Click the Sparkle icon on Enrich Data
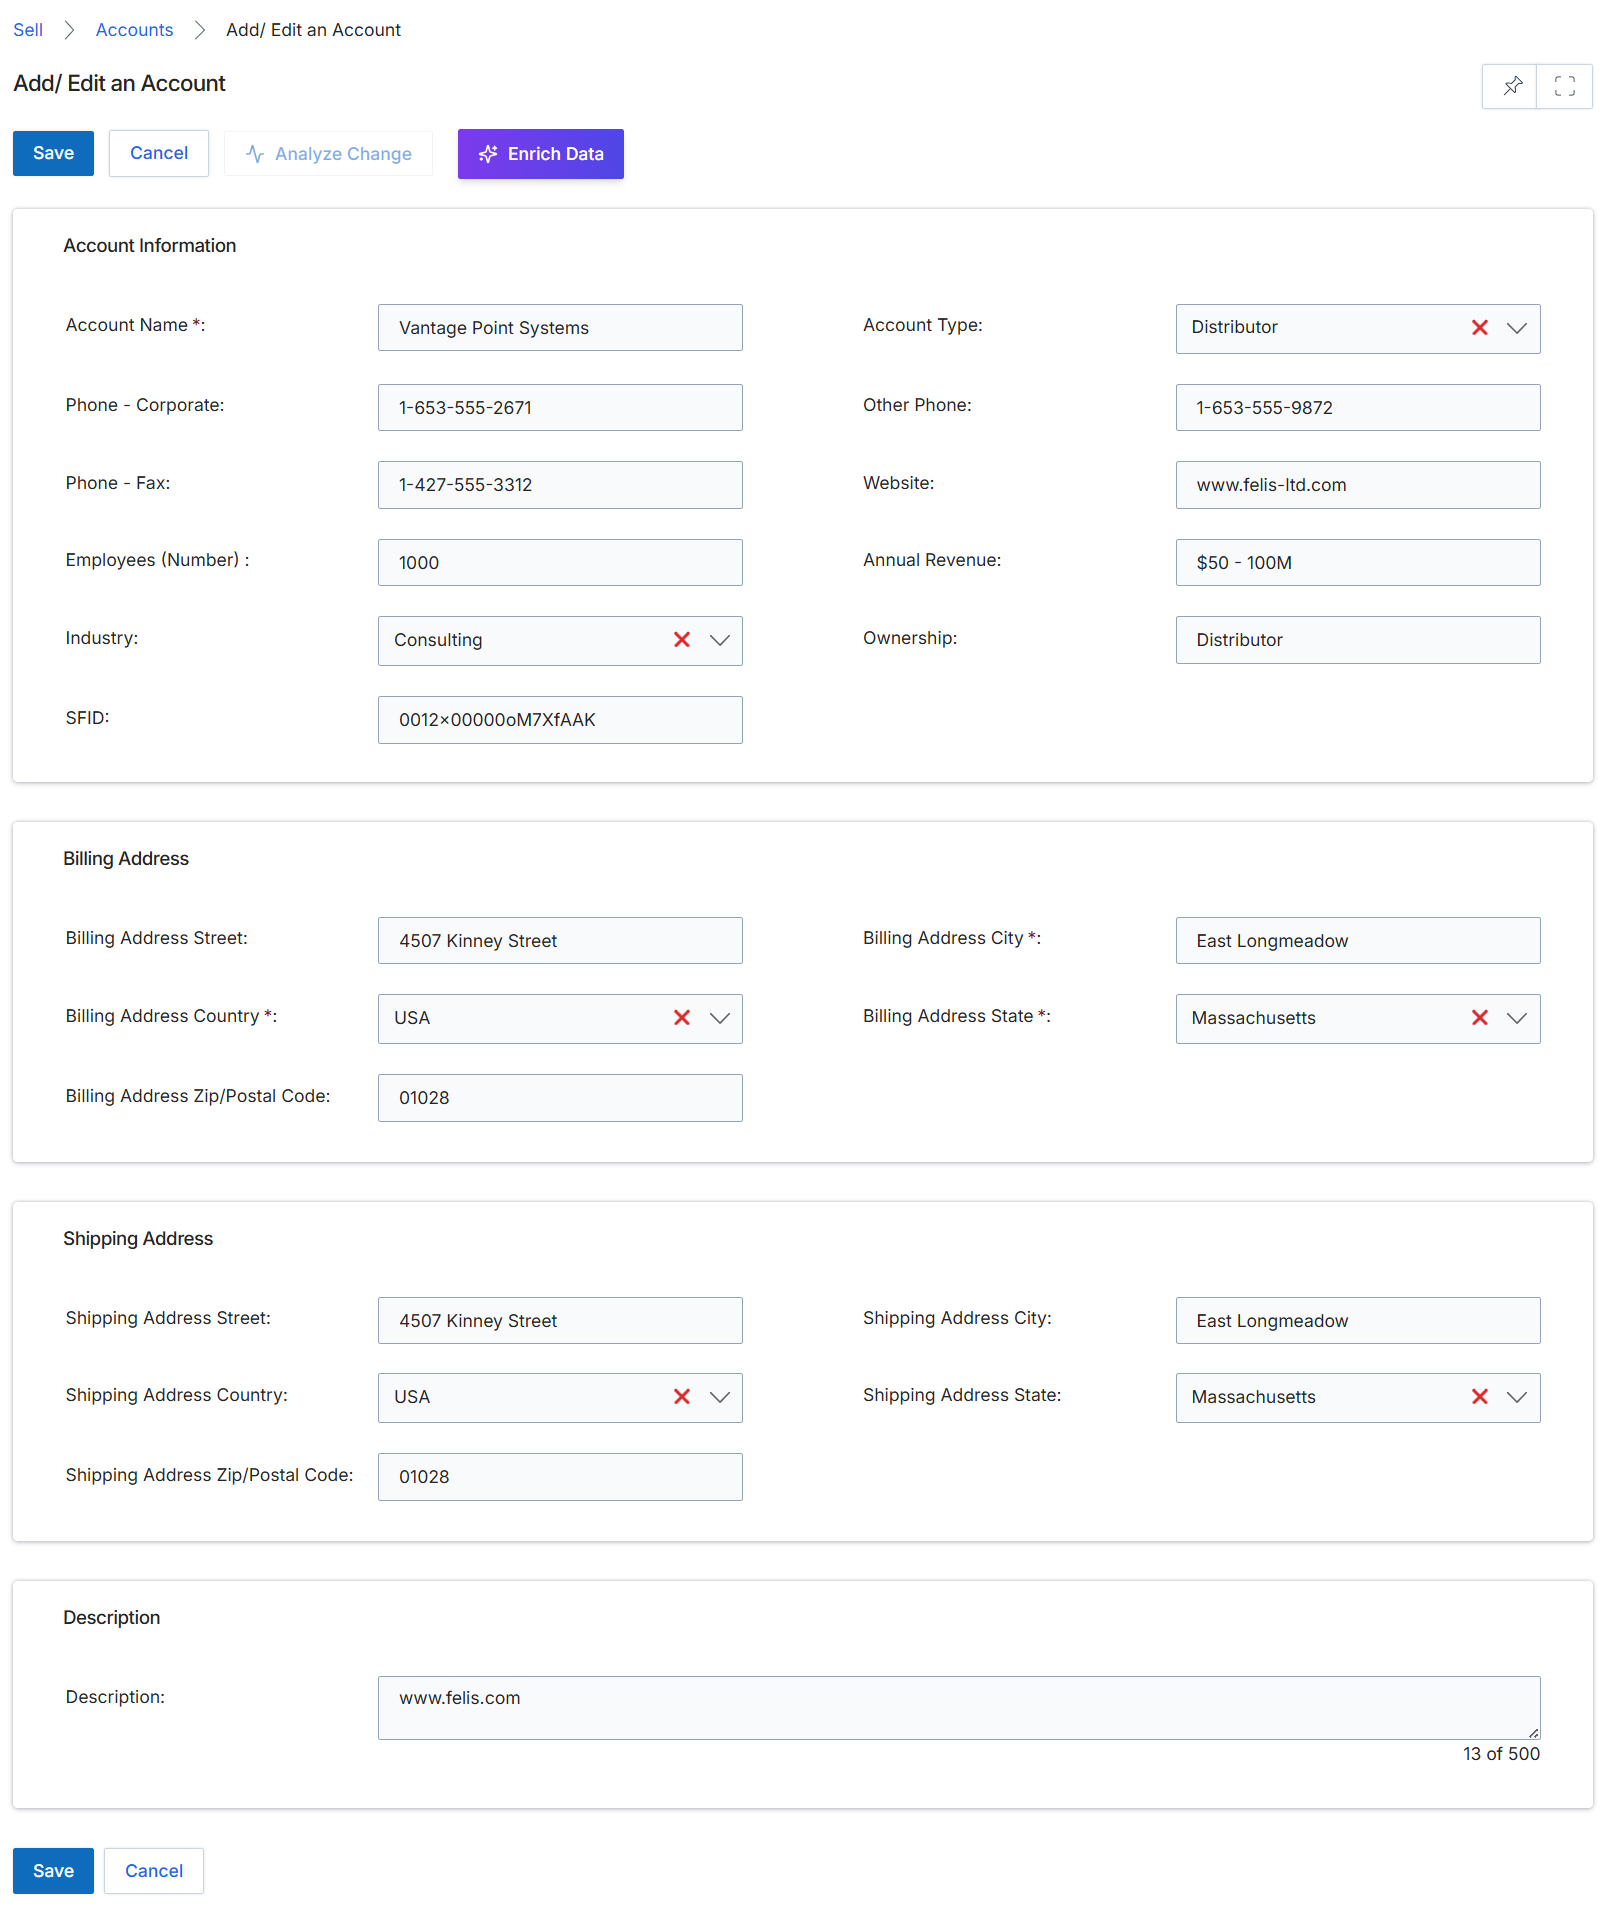 point(488,154)
